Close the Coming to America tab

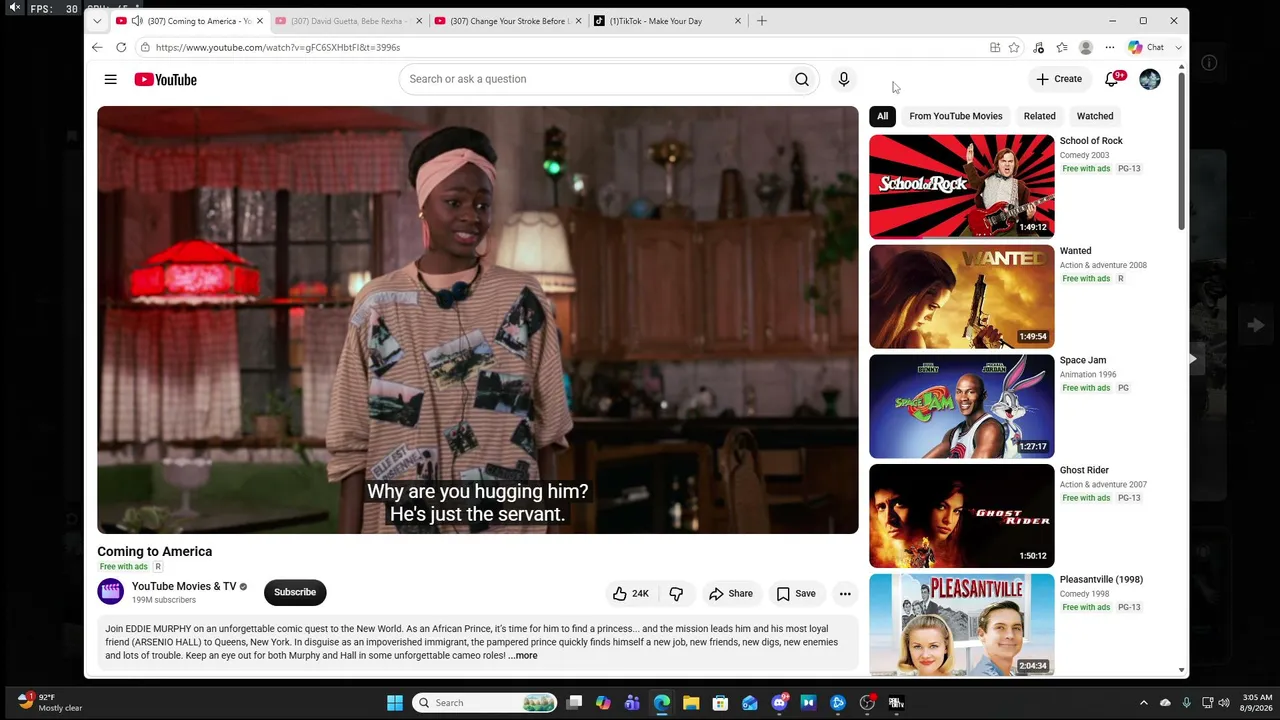coord(260,21)
